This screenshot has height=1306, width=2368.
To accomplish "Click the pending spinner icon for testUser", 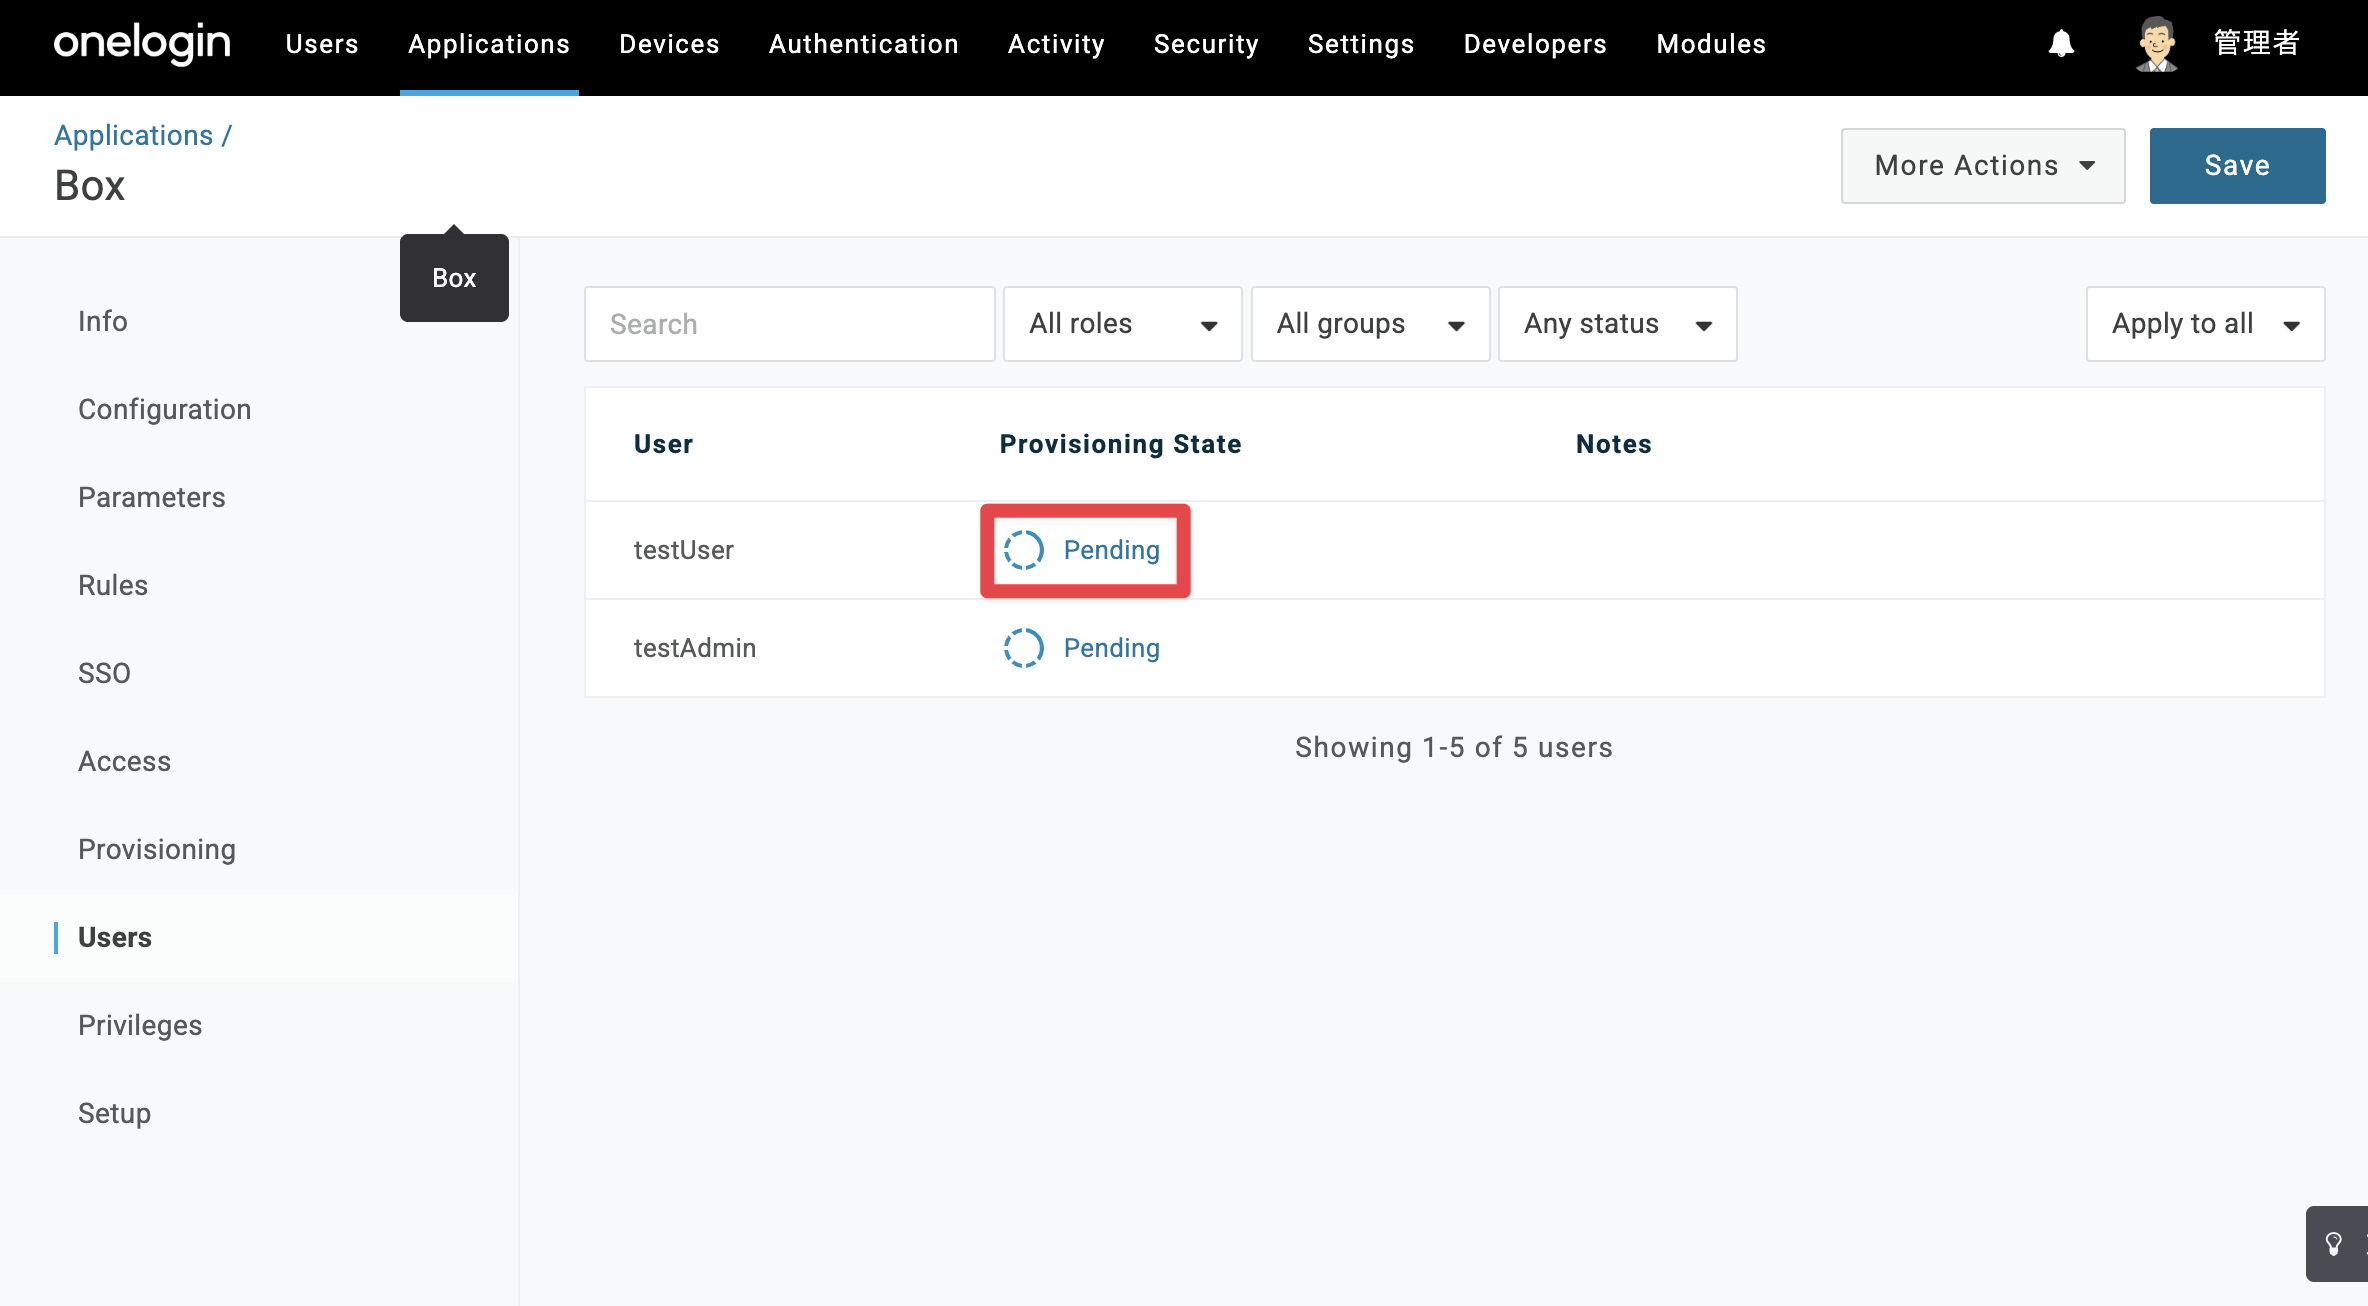I will [x=1023, y=550].
